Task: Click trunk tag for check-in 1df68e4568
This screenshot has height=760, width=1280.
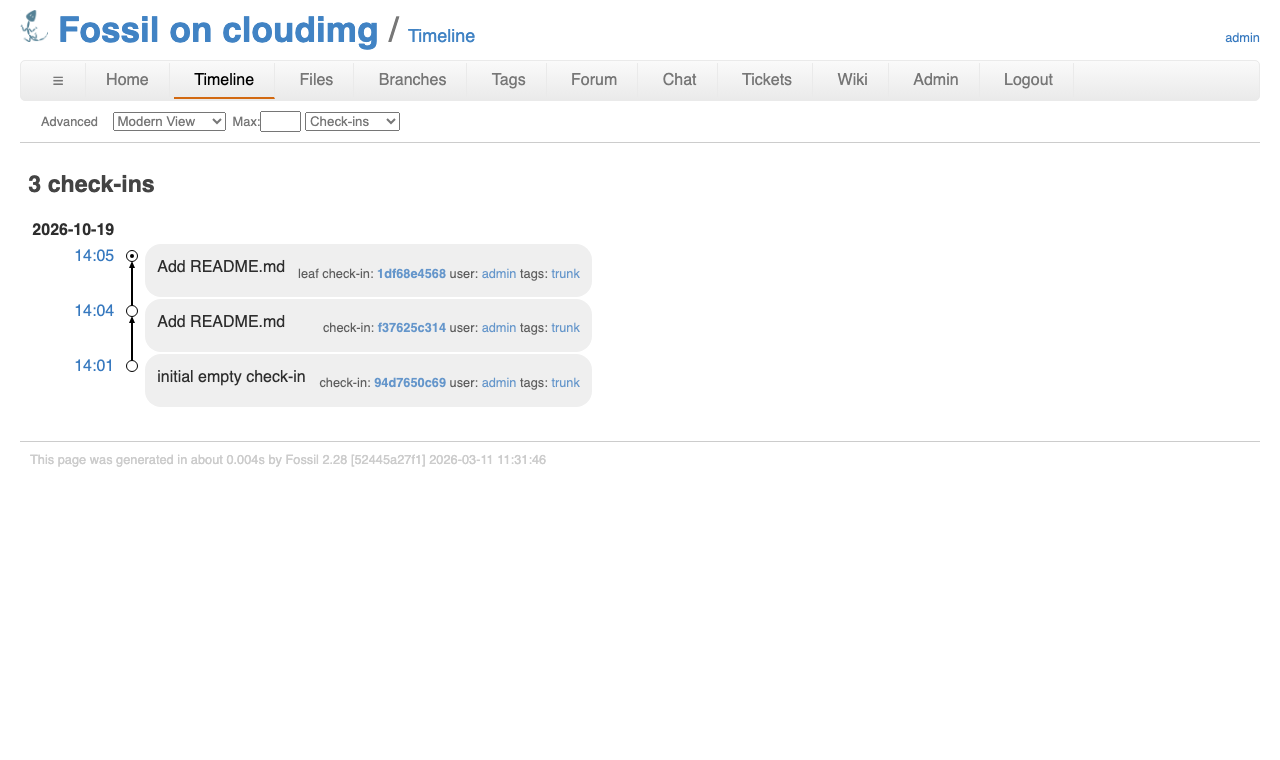Action: (565, 274)
